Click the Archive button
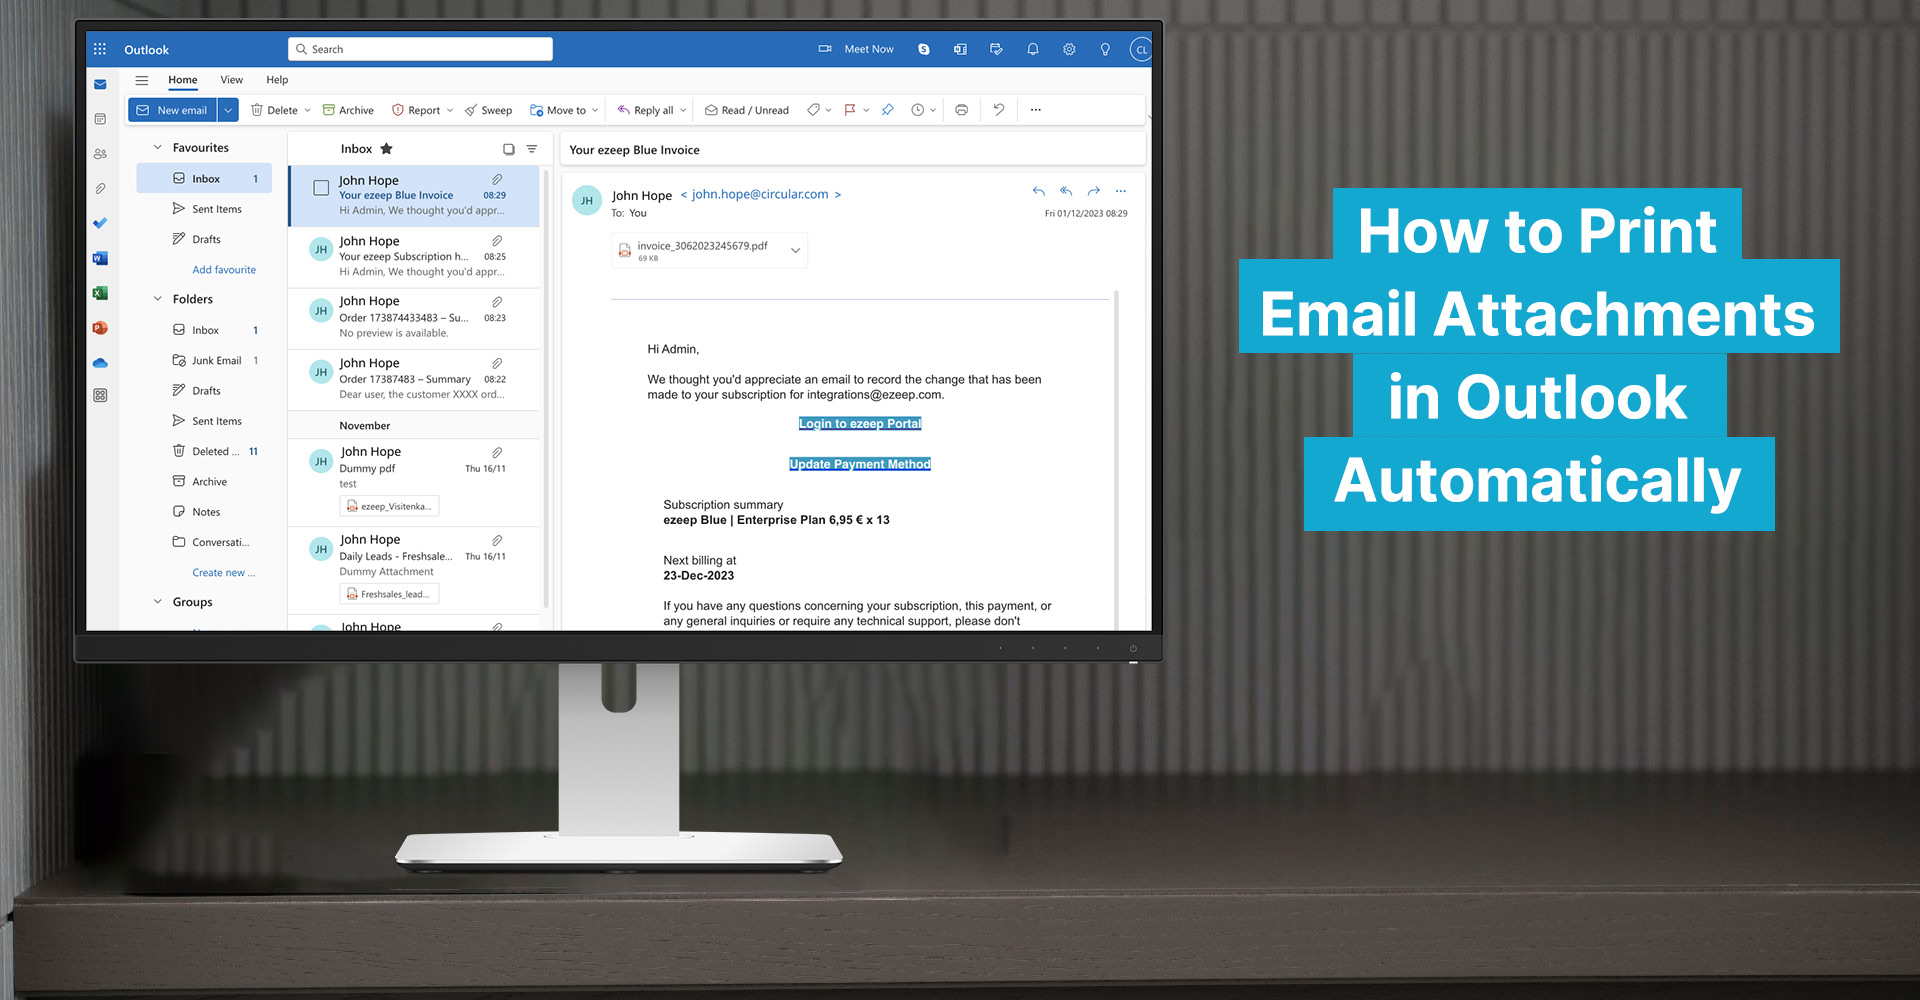This screenshot has width=1920, height=1000. pyautogui.click(x=348, y=110)
